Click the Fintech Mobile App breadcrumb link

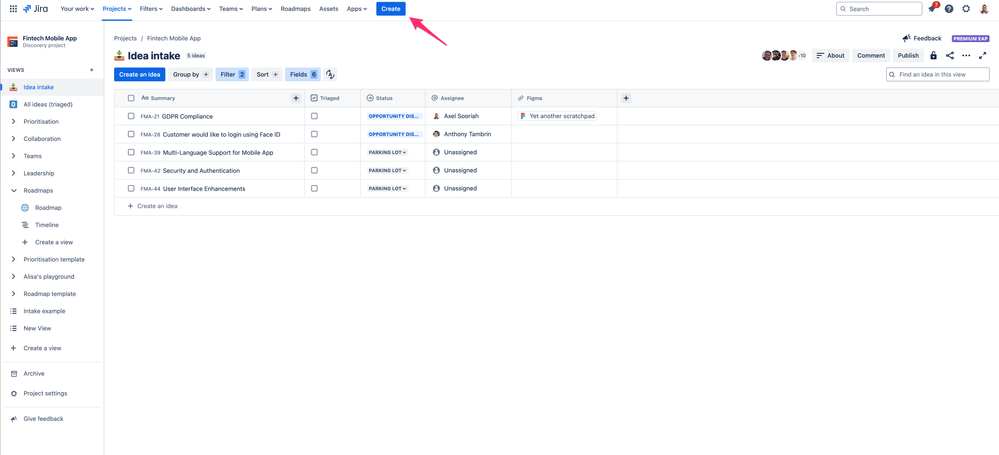[x=174, y=38]
